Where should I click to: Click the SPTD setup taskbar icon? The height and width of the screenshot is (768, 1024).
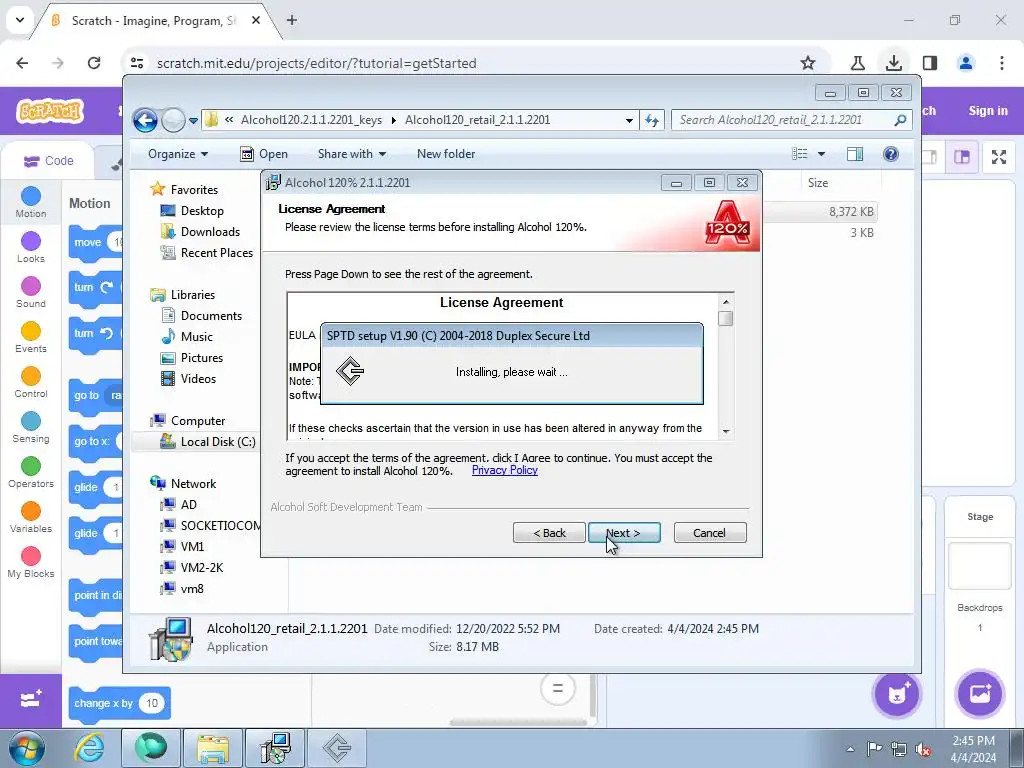338,748
